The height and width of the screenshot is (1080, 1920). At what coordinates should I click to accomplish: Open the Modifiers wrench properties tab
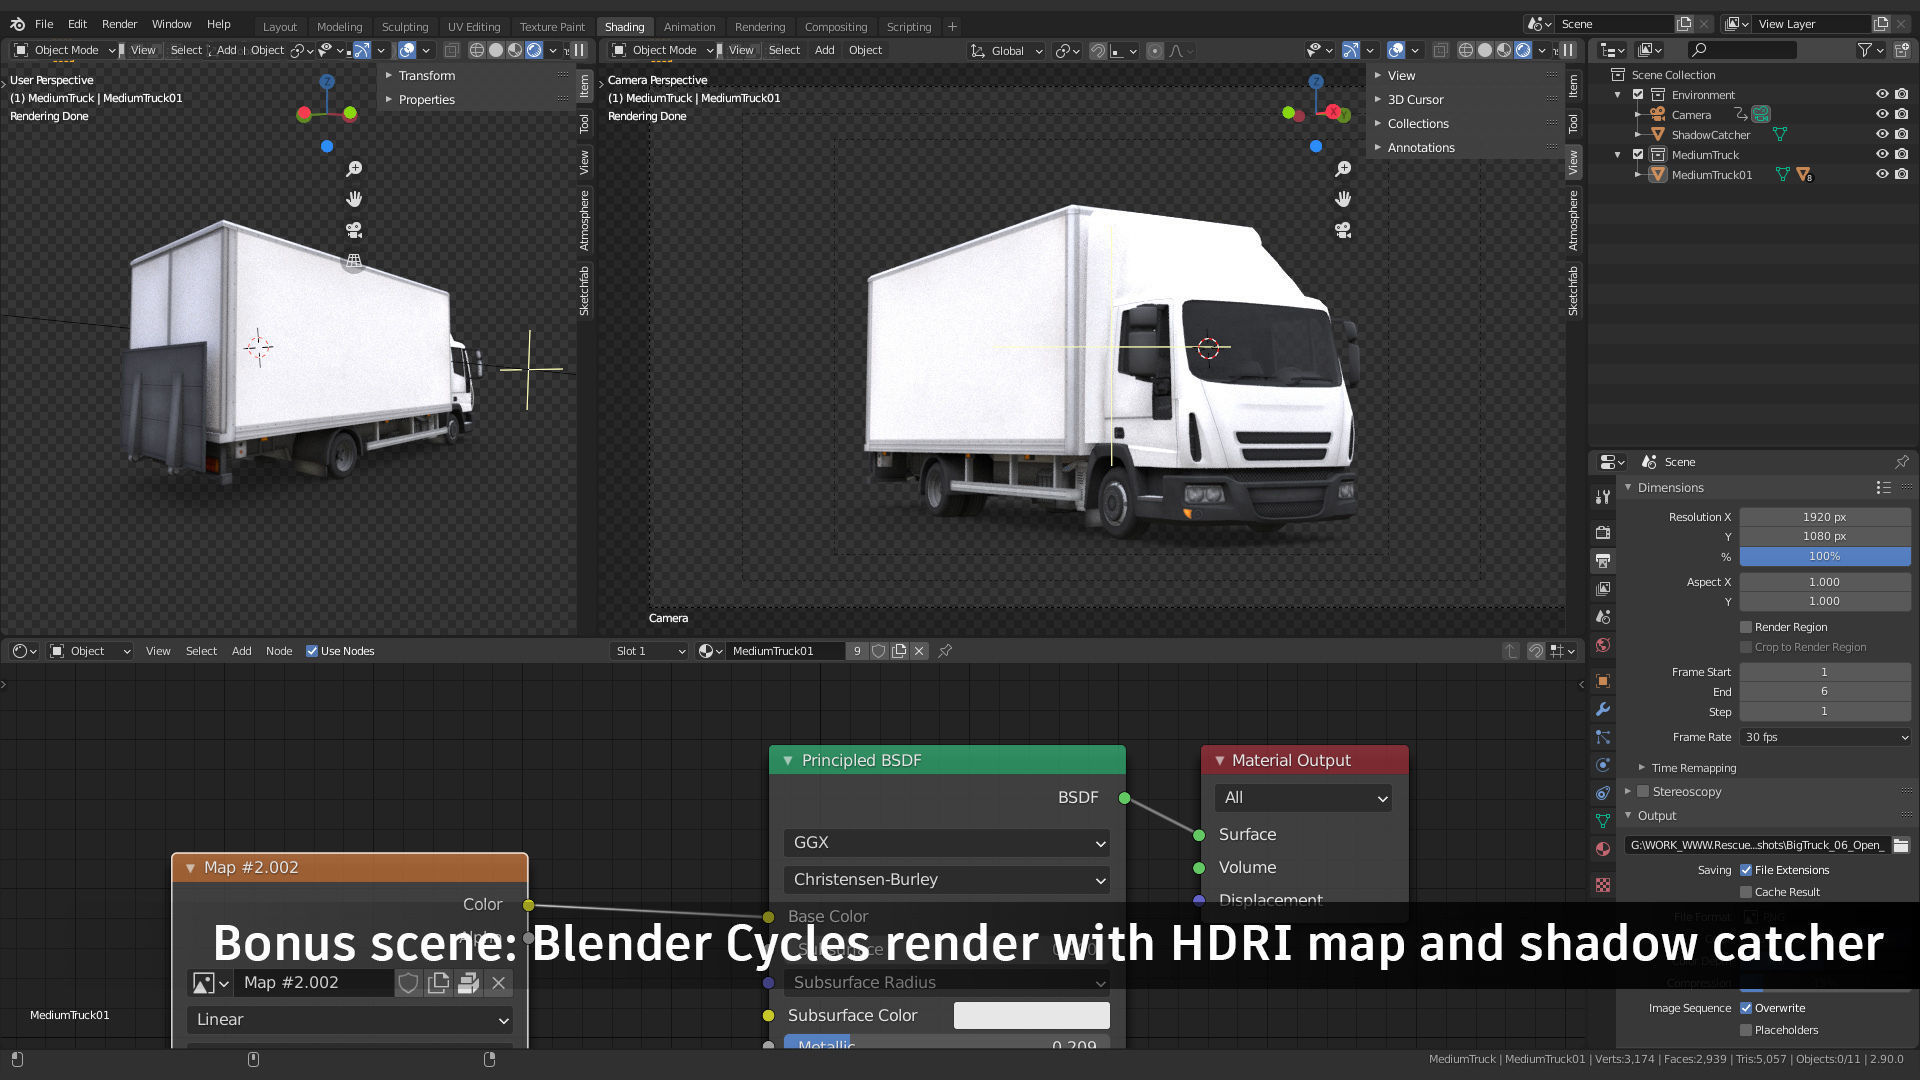click(1603, 709)
